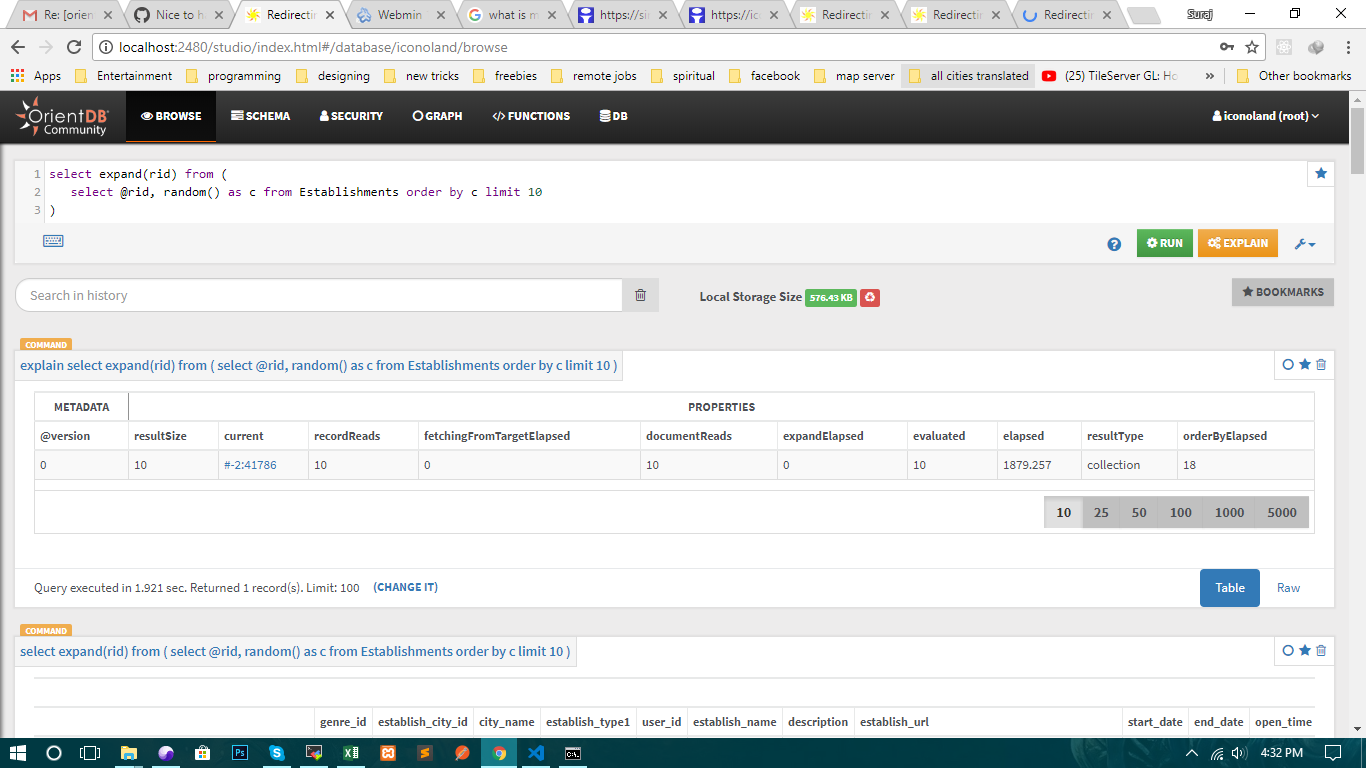Bookmark the current query using the star icon
The height and width of the screenshot is (768, 1366).
coord(1321,173)
